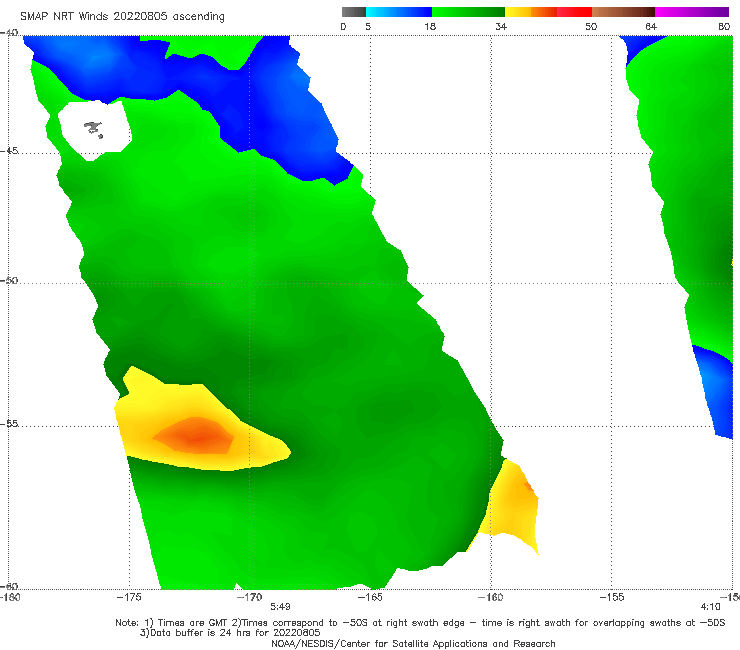Click the magenta-purple segment of the color bar

(x=692, y=12)
